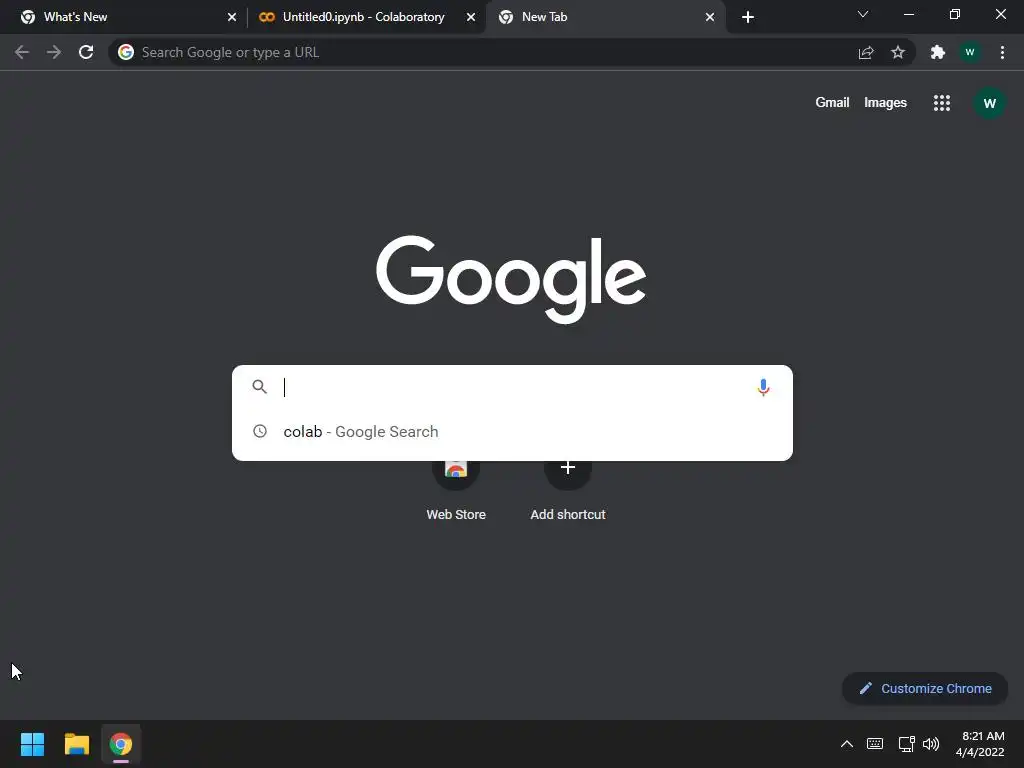The width and height of the screenshot is (1024, 768).
Task: Open the Windows Start menu
Action: click(x=32, y=744)
